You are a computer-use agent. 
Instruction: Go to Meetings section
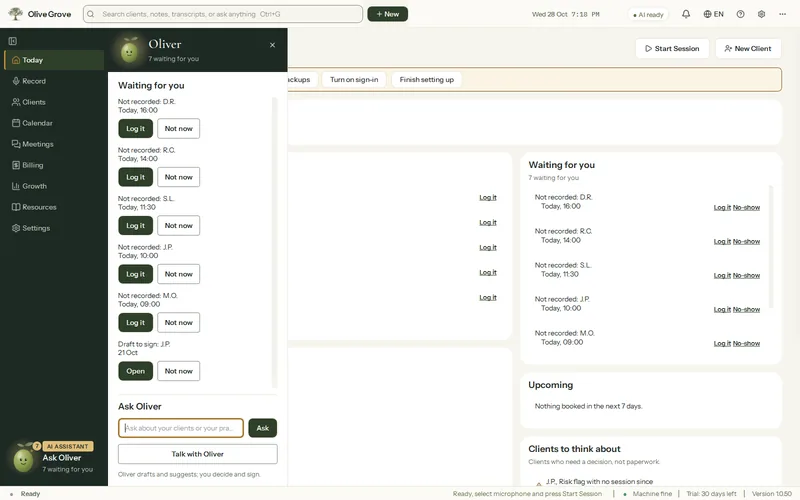coord(54,144)
